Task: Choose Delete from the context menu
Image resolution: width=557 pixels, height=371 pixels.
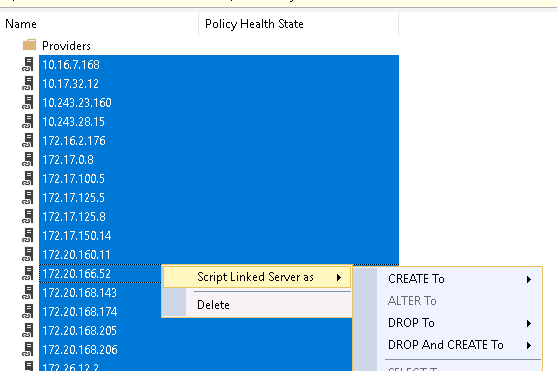Action: (257, 305)
